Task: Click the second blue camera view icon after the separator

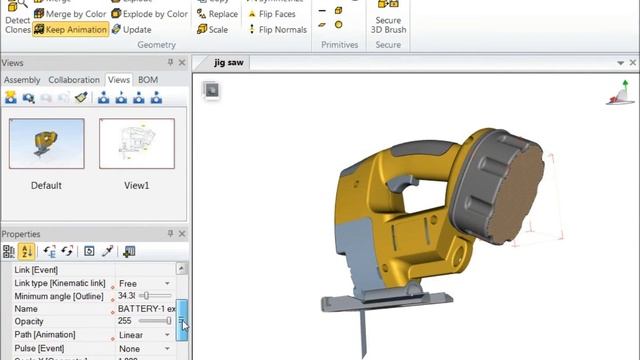Action: pos(121,98)
